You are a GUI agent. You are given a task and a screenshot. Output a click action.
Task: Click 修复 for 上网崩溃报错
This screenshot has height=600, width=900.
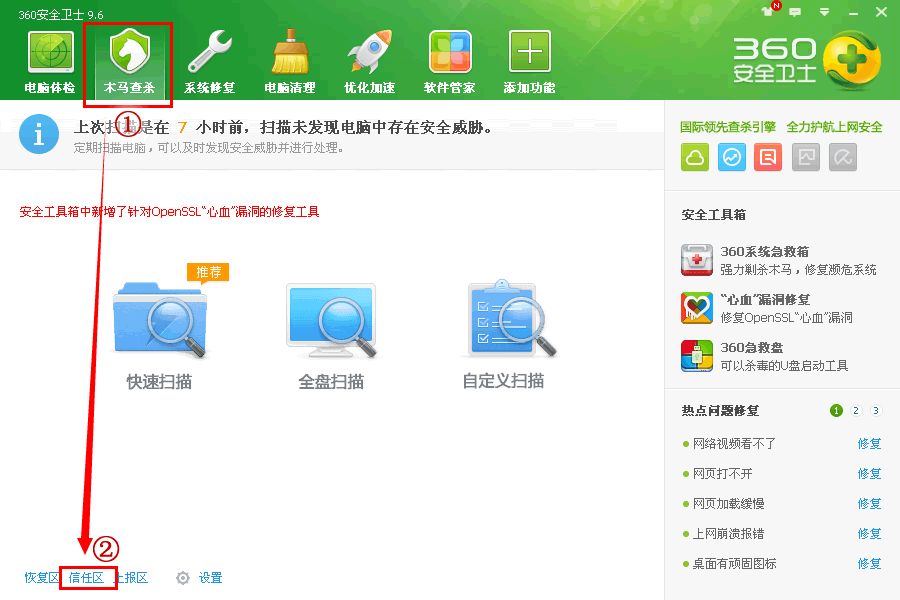[869, 533]
